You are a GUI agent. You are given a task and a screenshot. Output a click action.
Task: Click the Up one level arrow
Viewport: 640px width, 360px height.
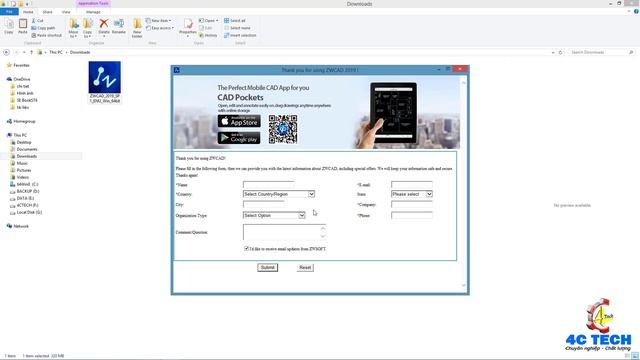pyautogui.click(x=31, y=52)
